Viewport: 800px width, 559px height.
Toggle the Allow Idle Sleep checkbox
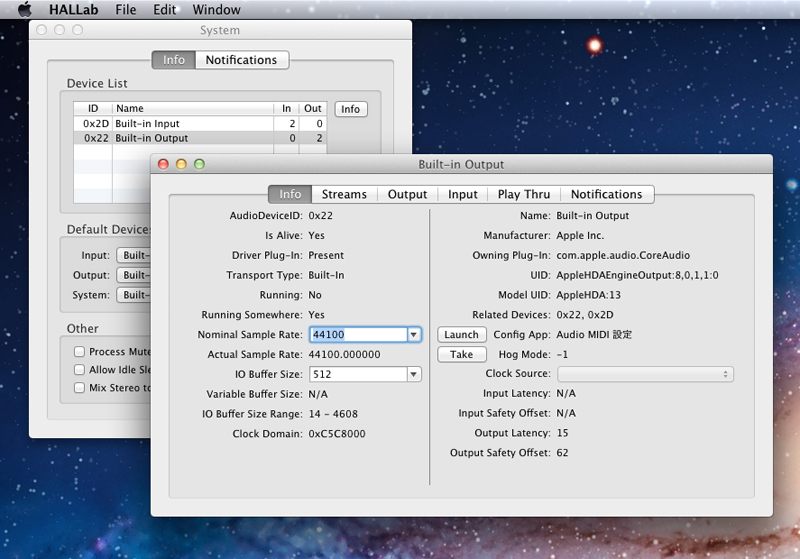pos(79,370)
